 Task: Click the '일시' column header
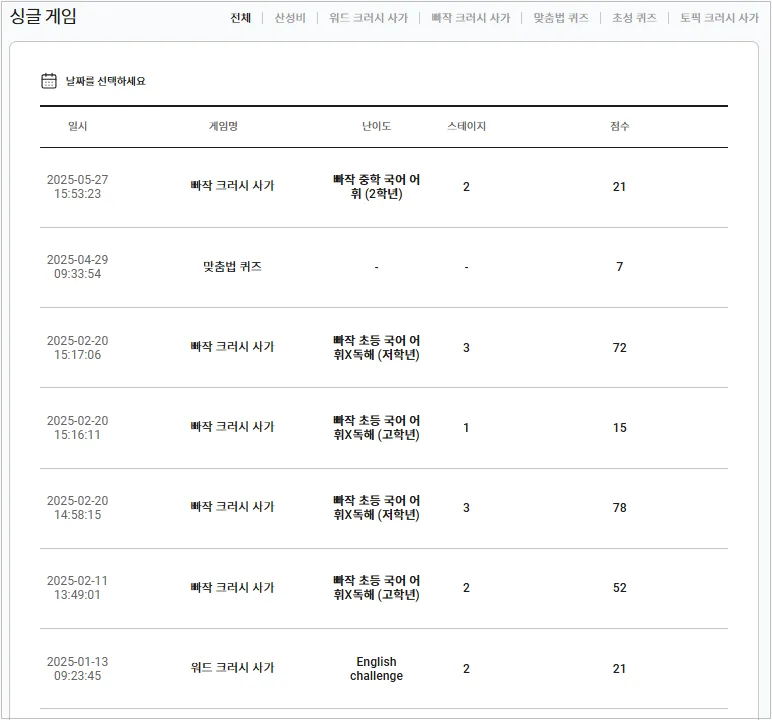77,127
